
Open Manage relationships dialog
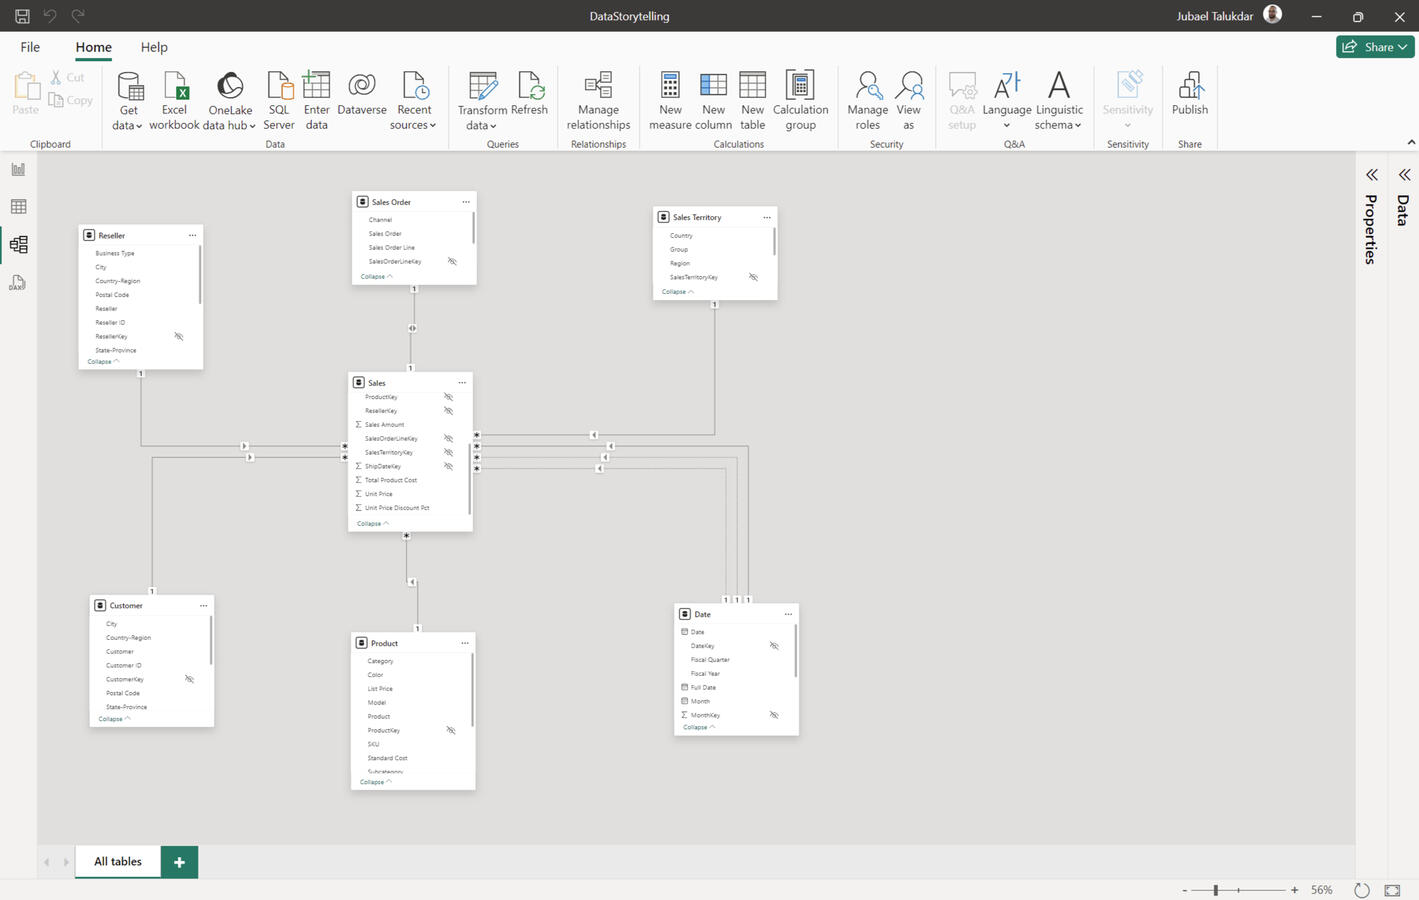(x=598, y=101)
